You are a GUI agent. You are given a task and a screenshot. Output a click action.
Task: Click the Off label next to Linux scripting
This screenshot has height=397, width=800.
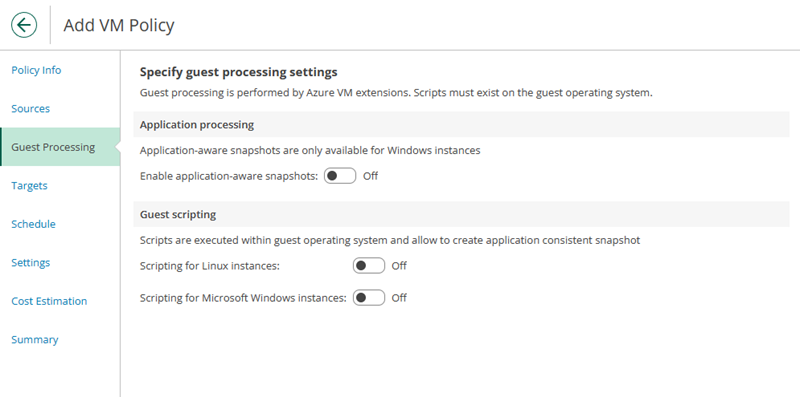tap(399, 266)
